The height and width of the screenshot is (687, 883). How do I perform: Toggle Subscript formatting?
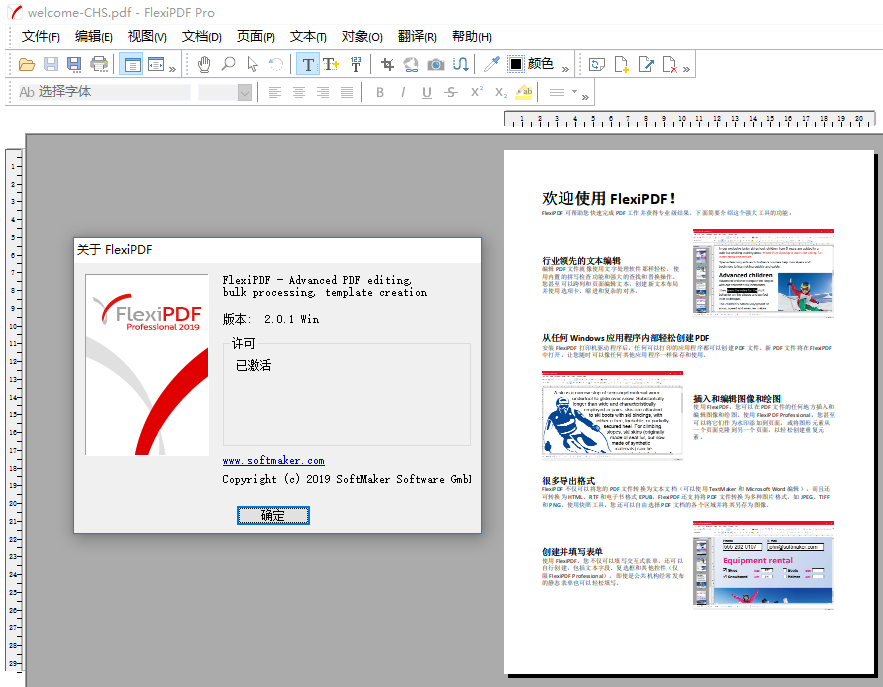point(501,92)
